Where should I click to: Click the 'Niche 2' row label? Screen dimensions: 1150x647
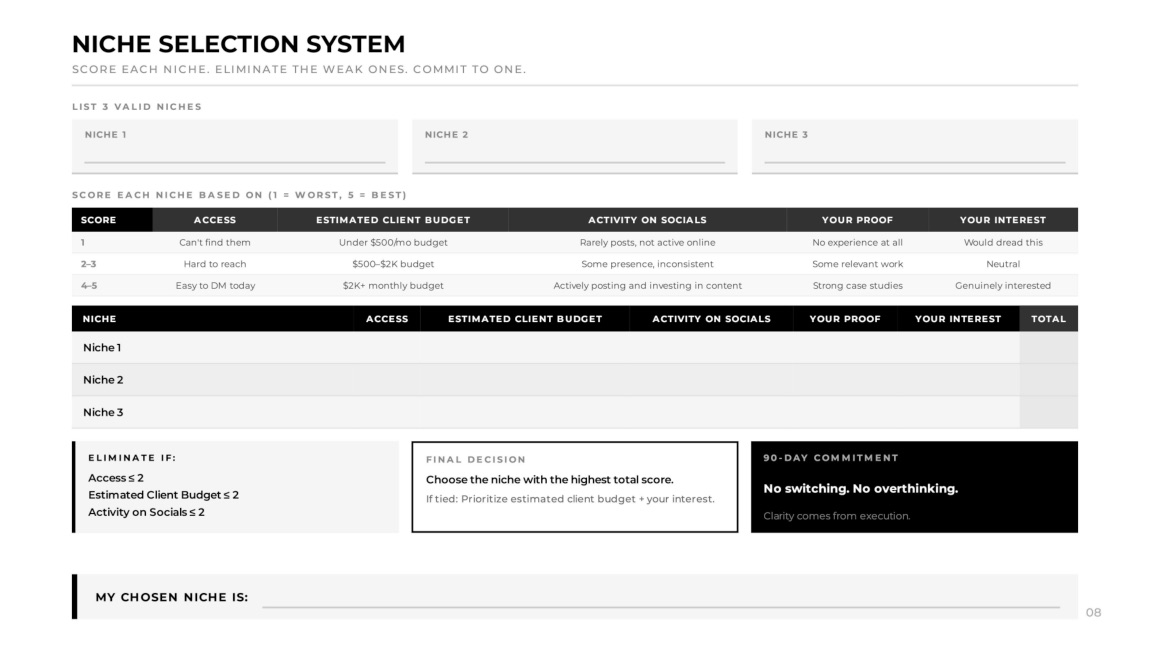103,380
